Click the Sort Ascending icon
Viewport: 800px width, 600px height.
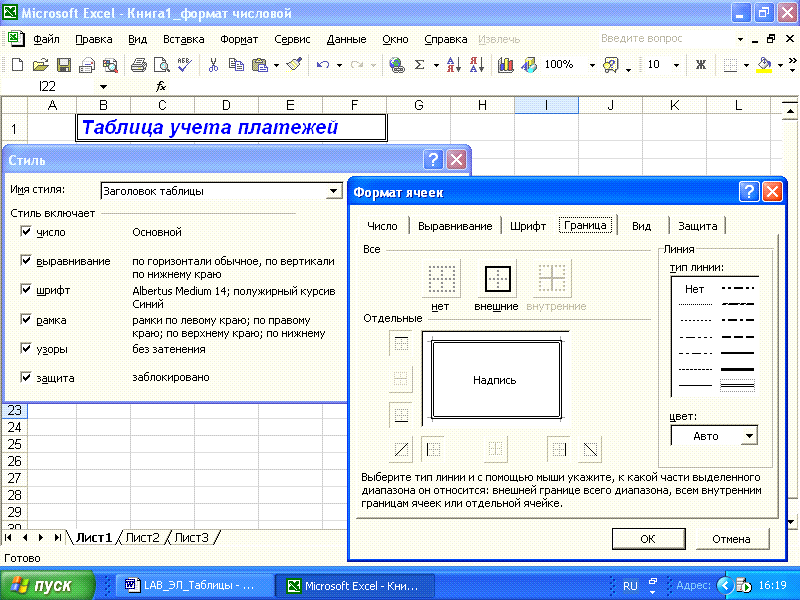pos(454,65)
